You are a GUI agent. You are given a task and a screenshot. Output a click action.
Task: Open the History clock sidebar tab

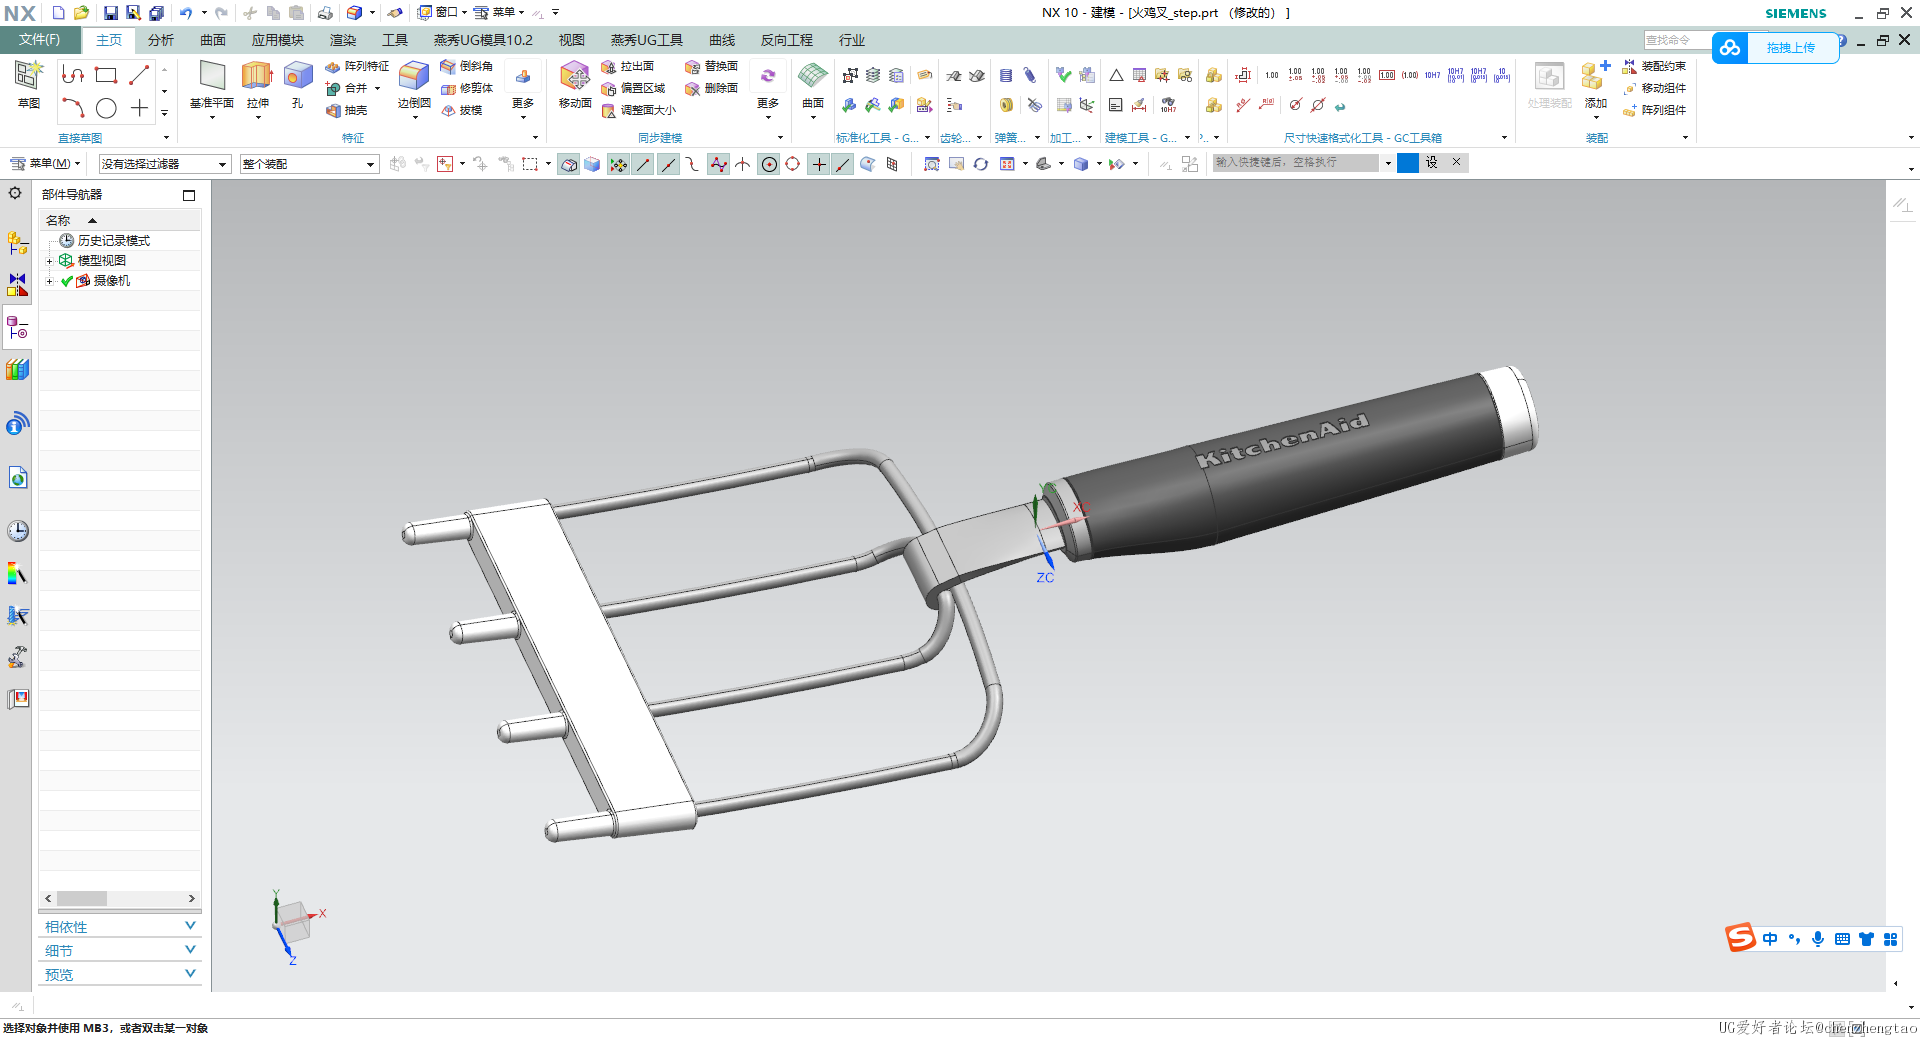(17, 531)
